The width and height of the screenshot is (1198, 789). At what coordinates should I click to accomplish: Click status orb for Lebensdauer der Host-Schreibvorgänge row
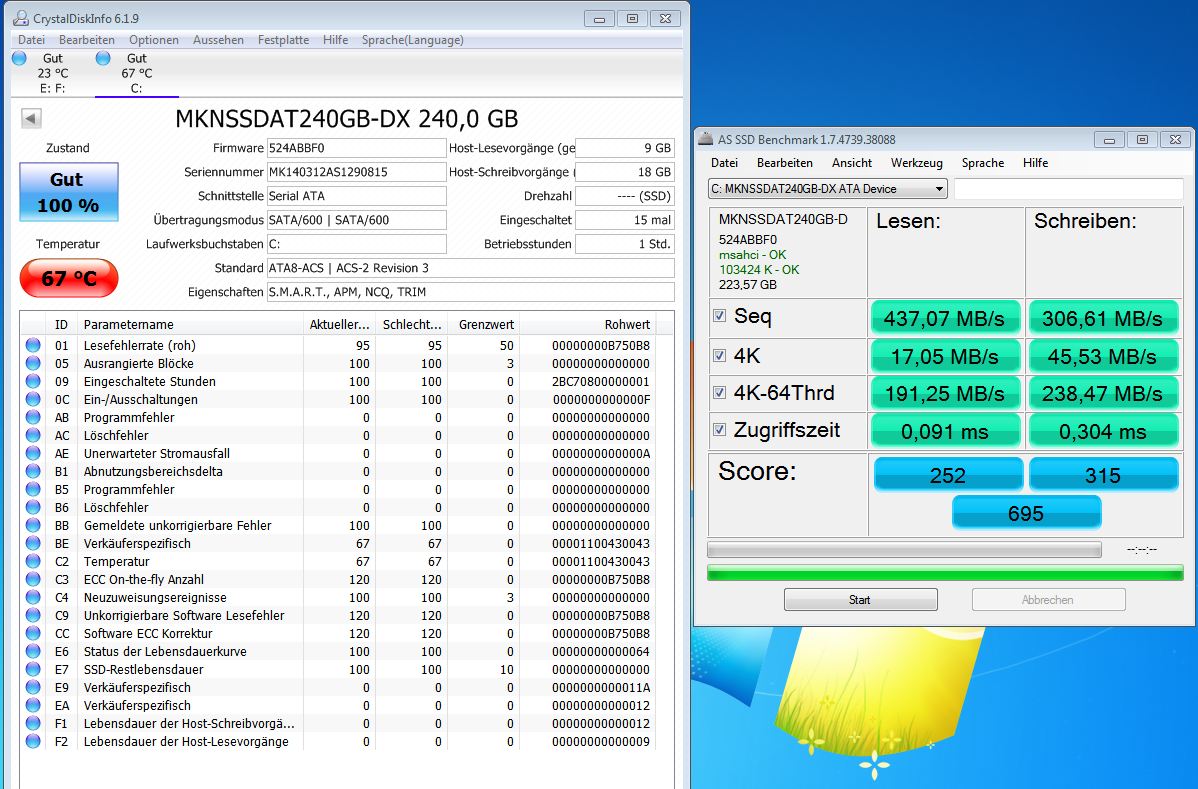point(33,723)
